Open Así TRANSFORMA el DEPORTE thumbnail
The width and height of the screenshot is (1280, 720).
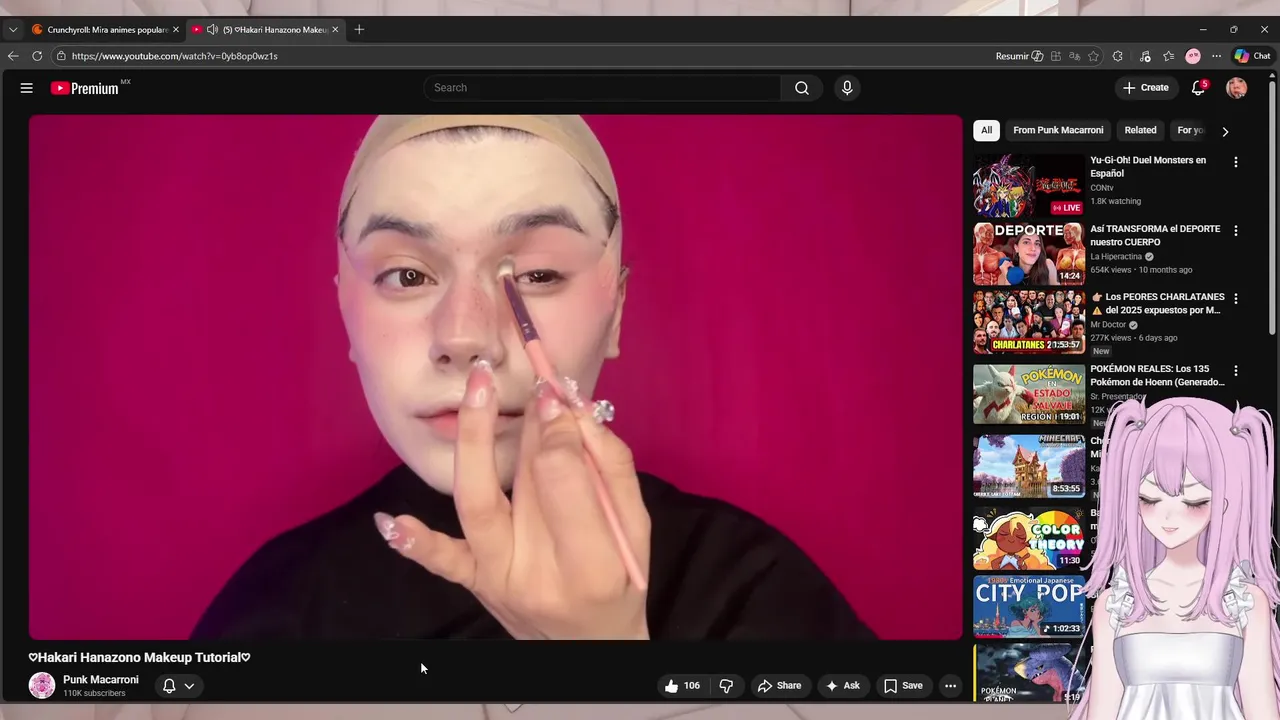1028,254
